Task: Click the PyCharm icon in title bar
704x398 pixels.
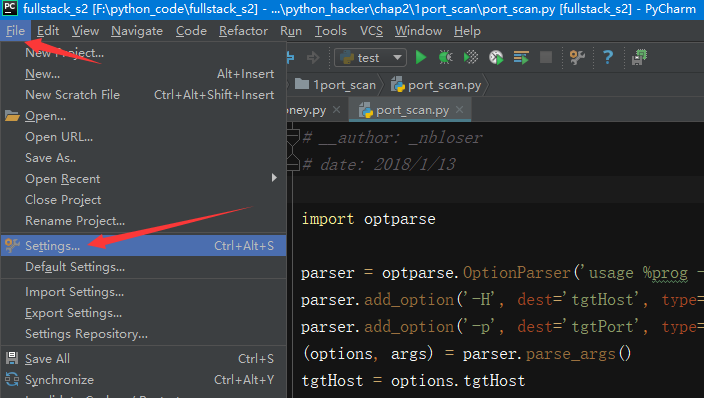Action: click(10, 8)
